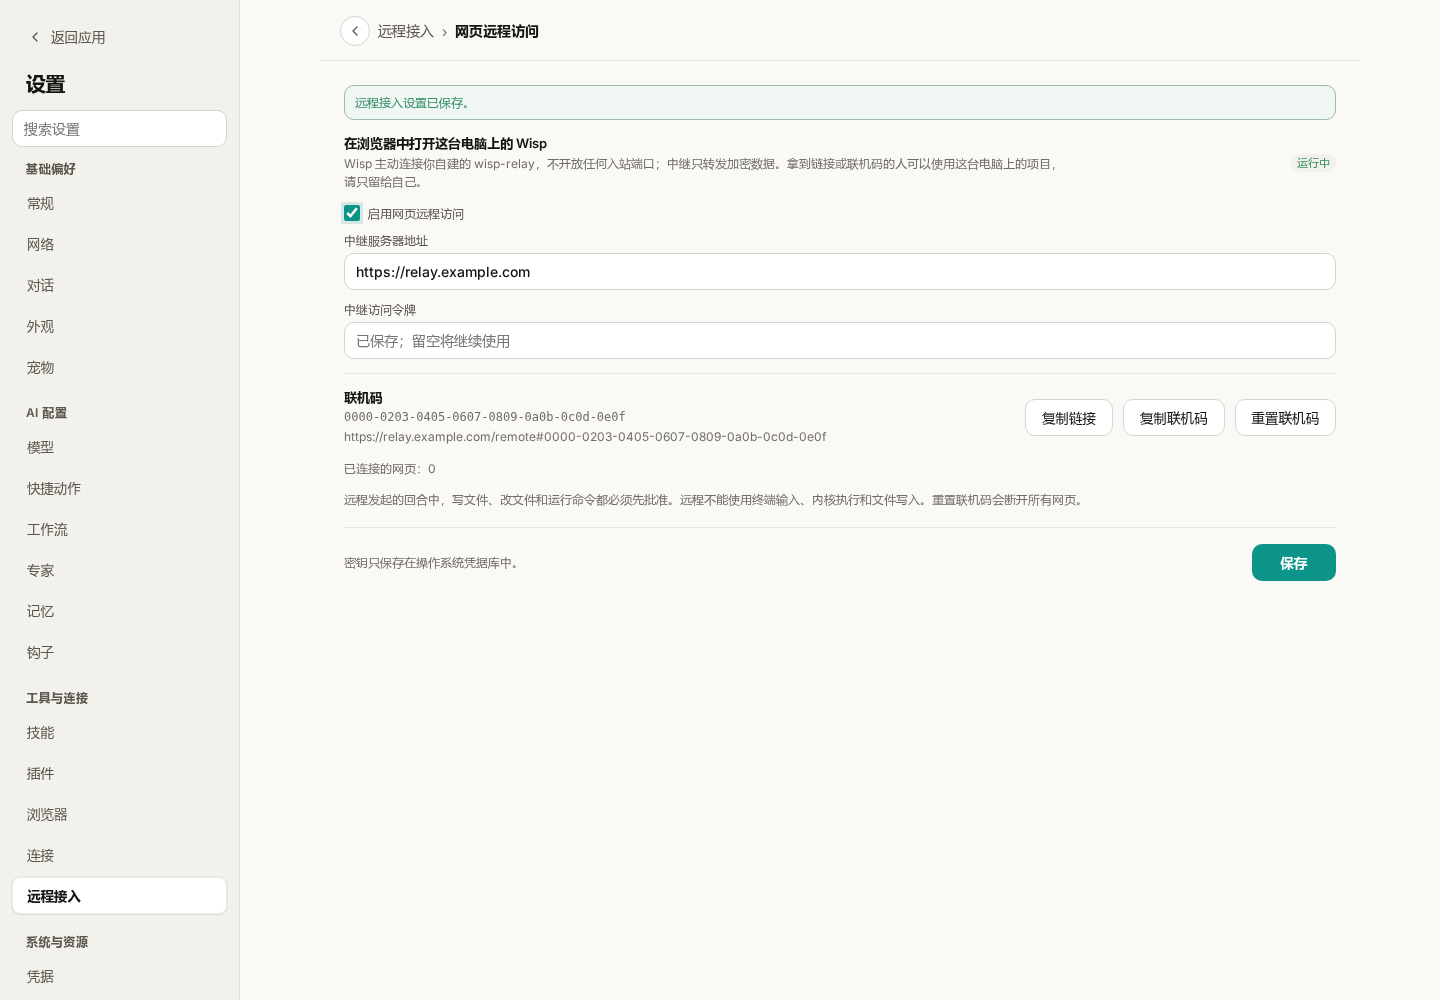Click the 密钥只保存在操作系统凭据库中 note

click(x=432, y=563)
